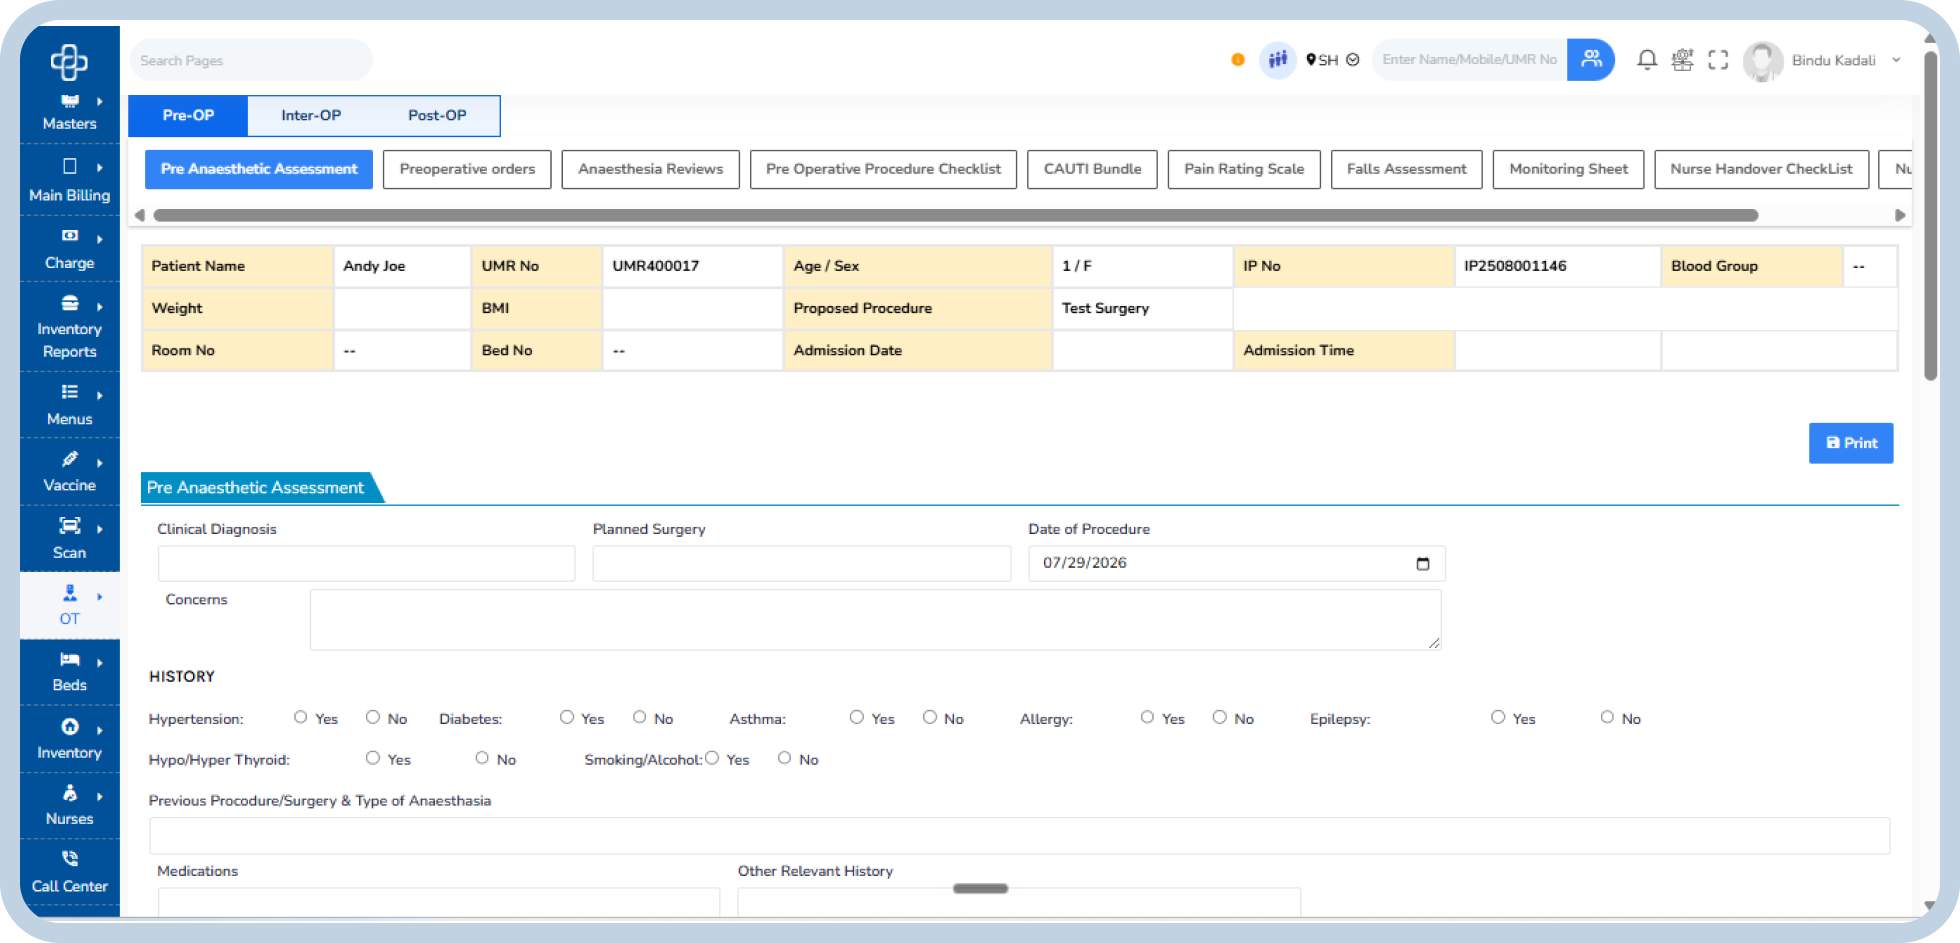Open the Inventory sidebar icon

pos(70,727)
